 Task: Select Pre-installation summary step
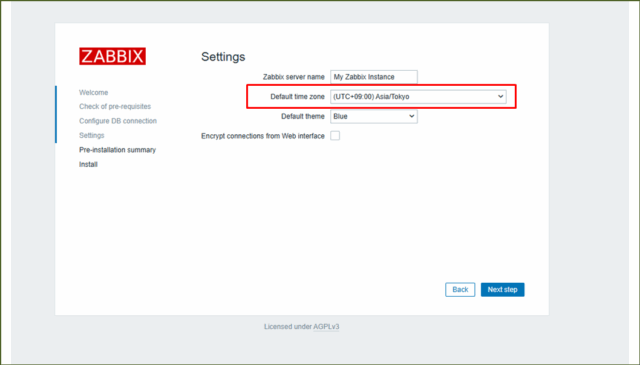[118, 150]
